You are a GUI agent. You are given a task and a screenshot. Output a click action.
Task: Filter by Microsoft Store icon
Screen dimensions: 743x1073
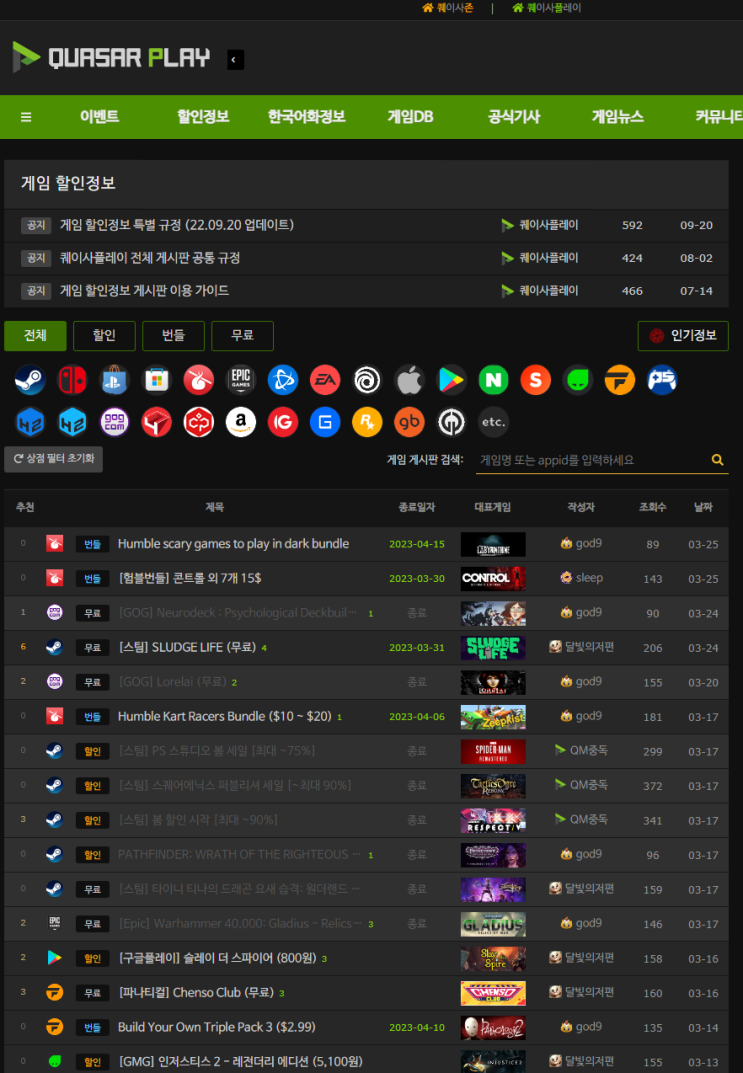click(157, 380)
